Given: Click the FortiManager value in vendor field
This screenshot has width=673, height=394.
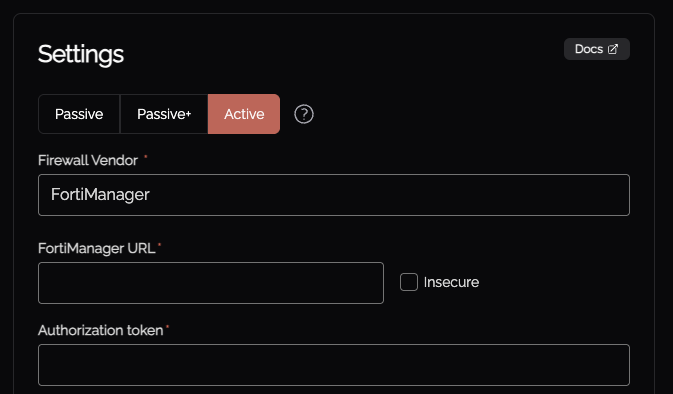Looking at the screenshot, I should 100,194.
